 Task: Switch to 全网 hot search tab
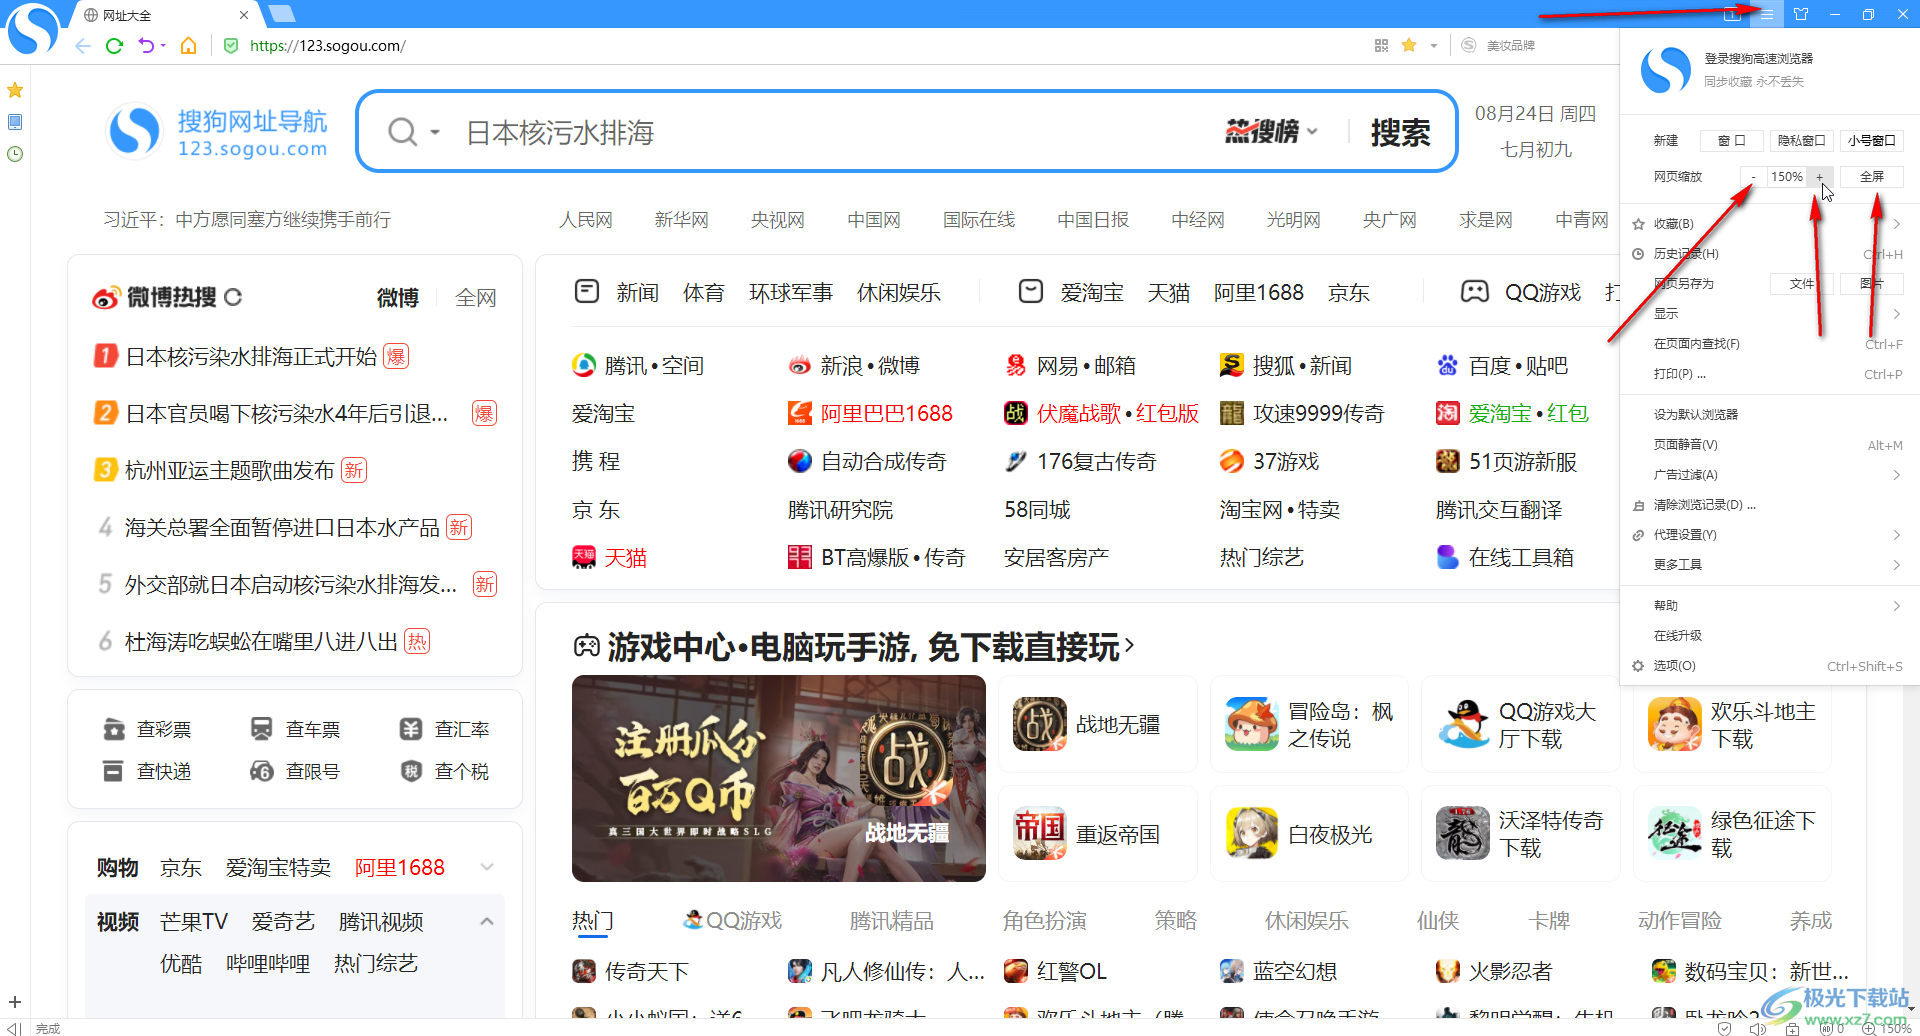click(x=475, y=298)
